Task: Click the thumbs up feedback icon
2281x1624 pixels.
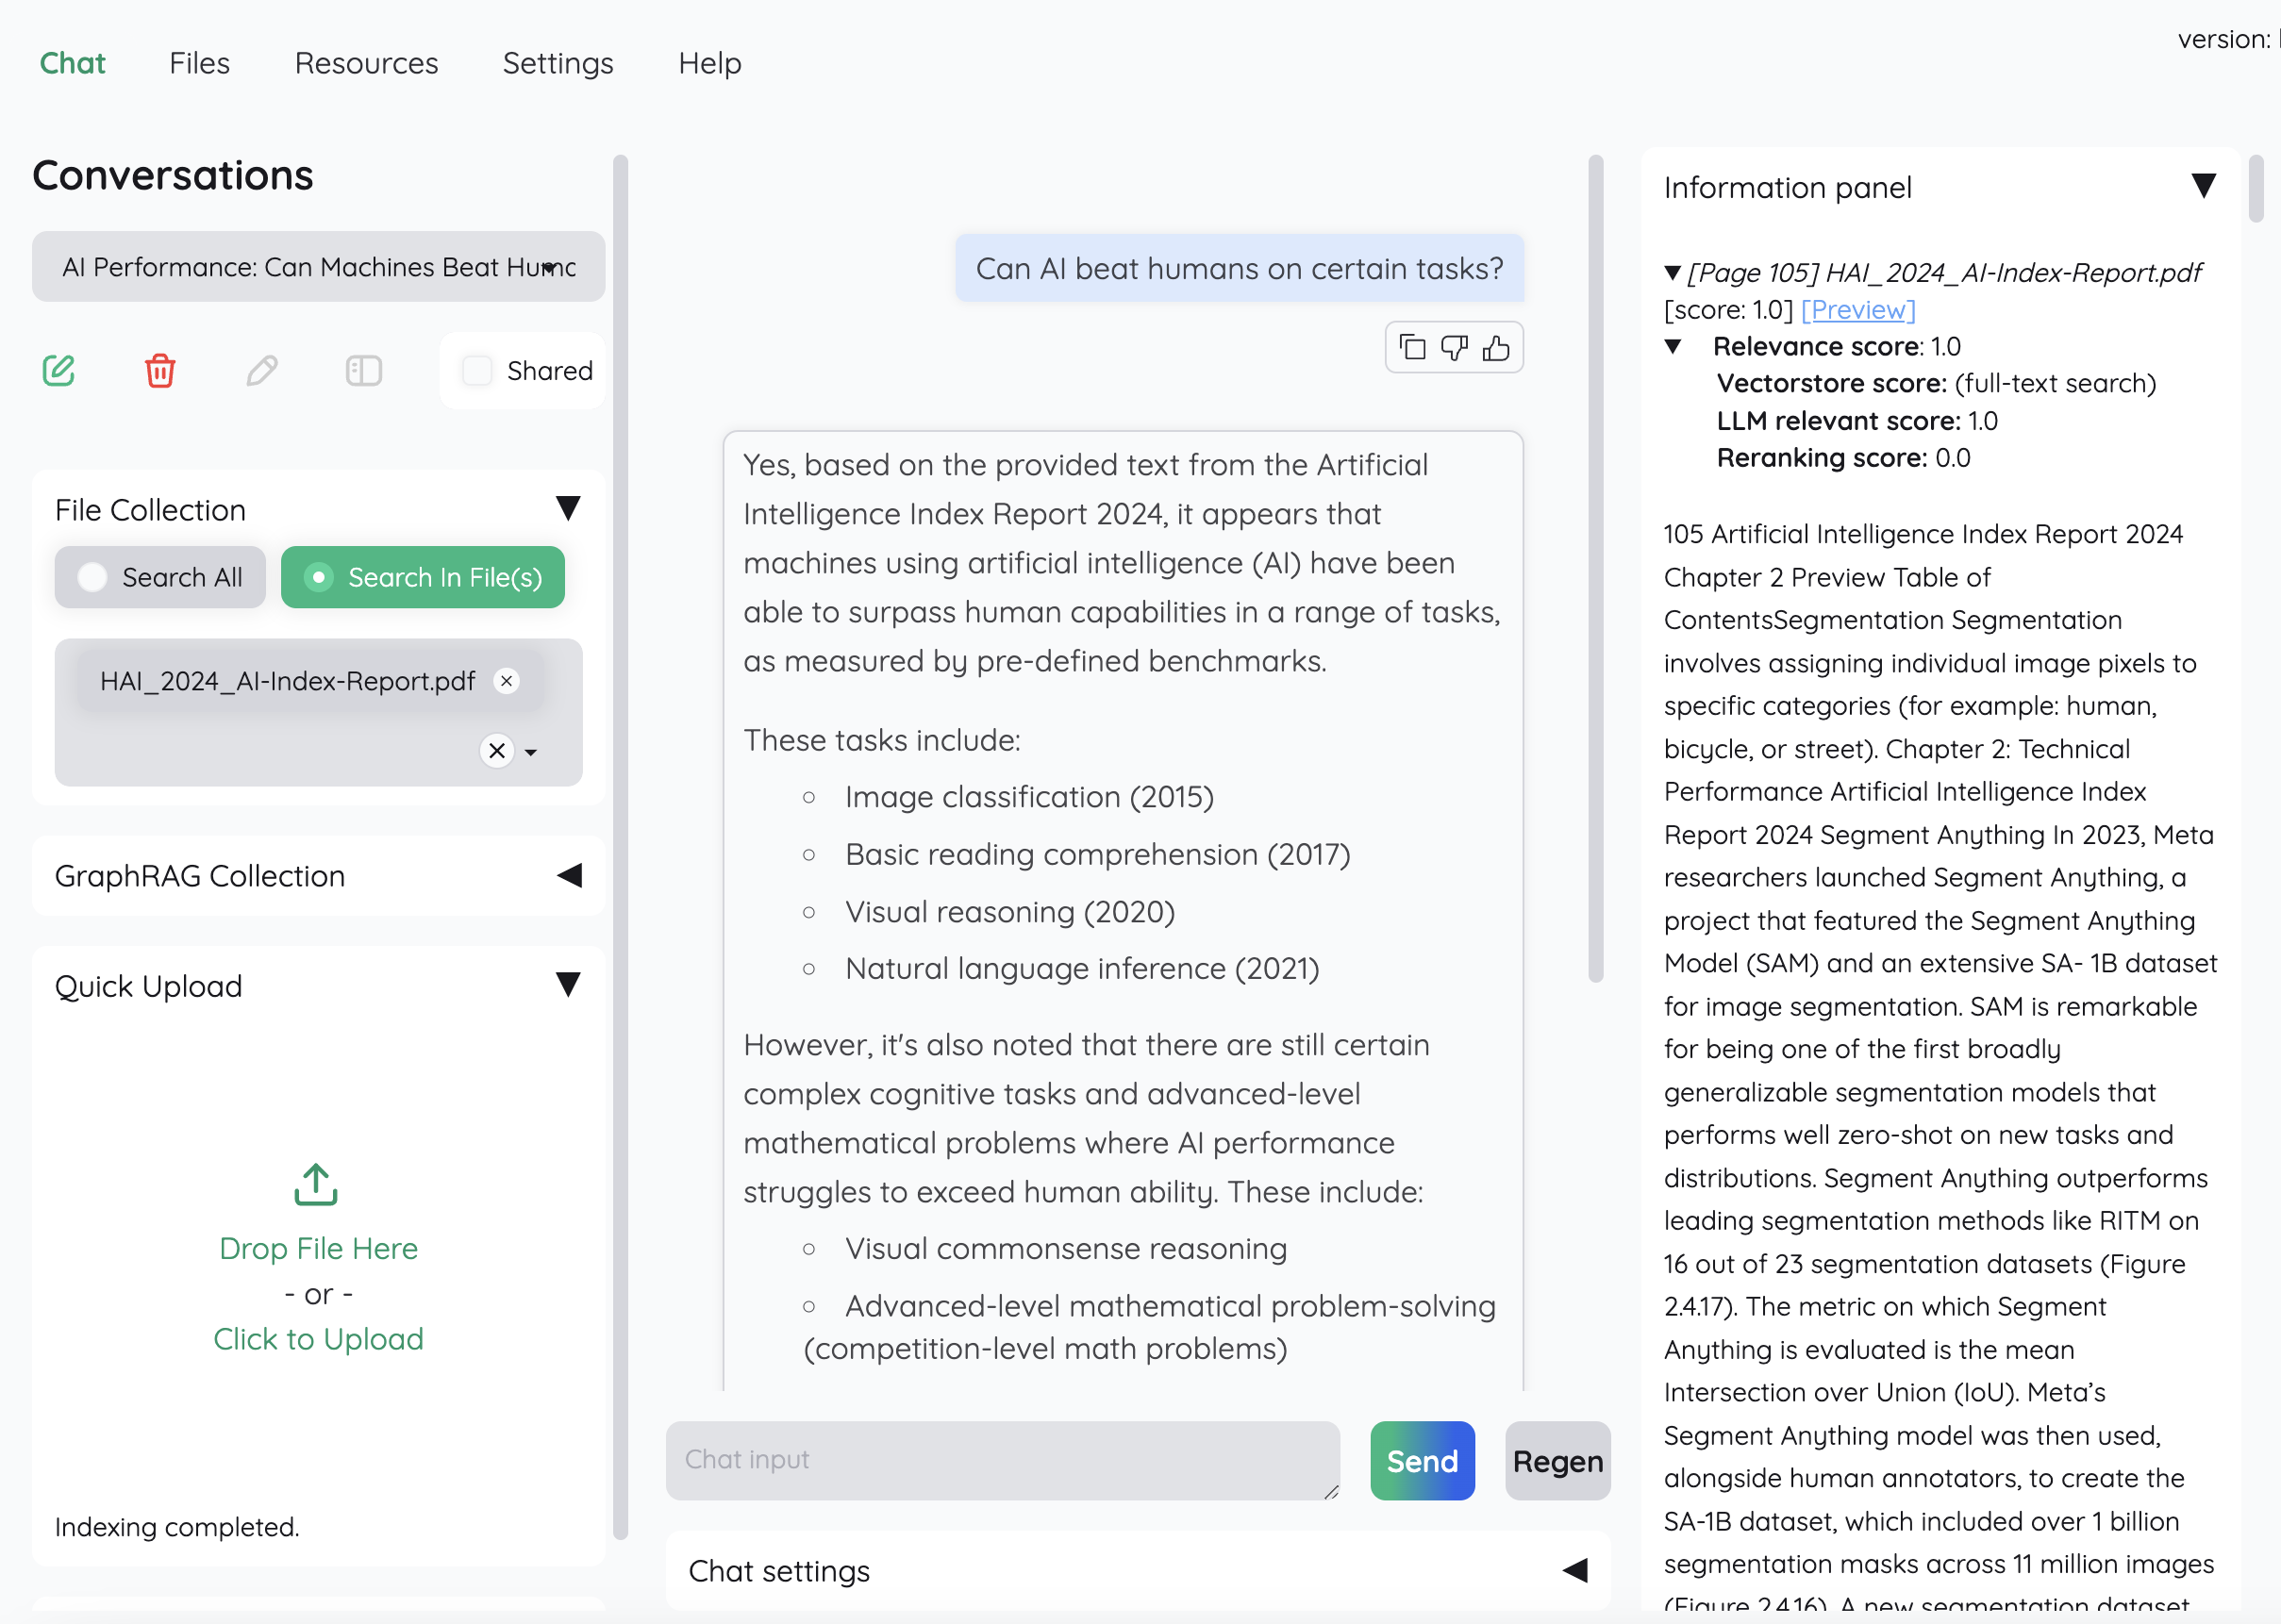Action: click(1493, 346)
